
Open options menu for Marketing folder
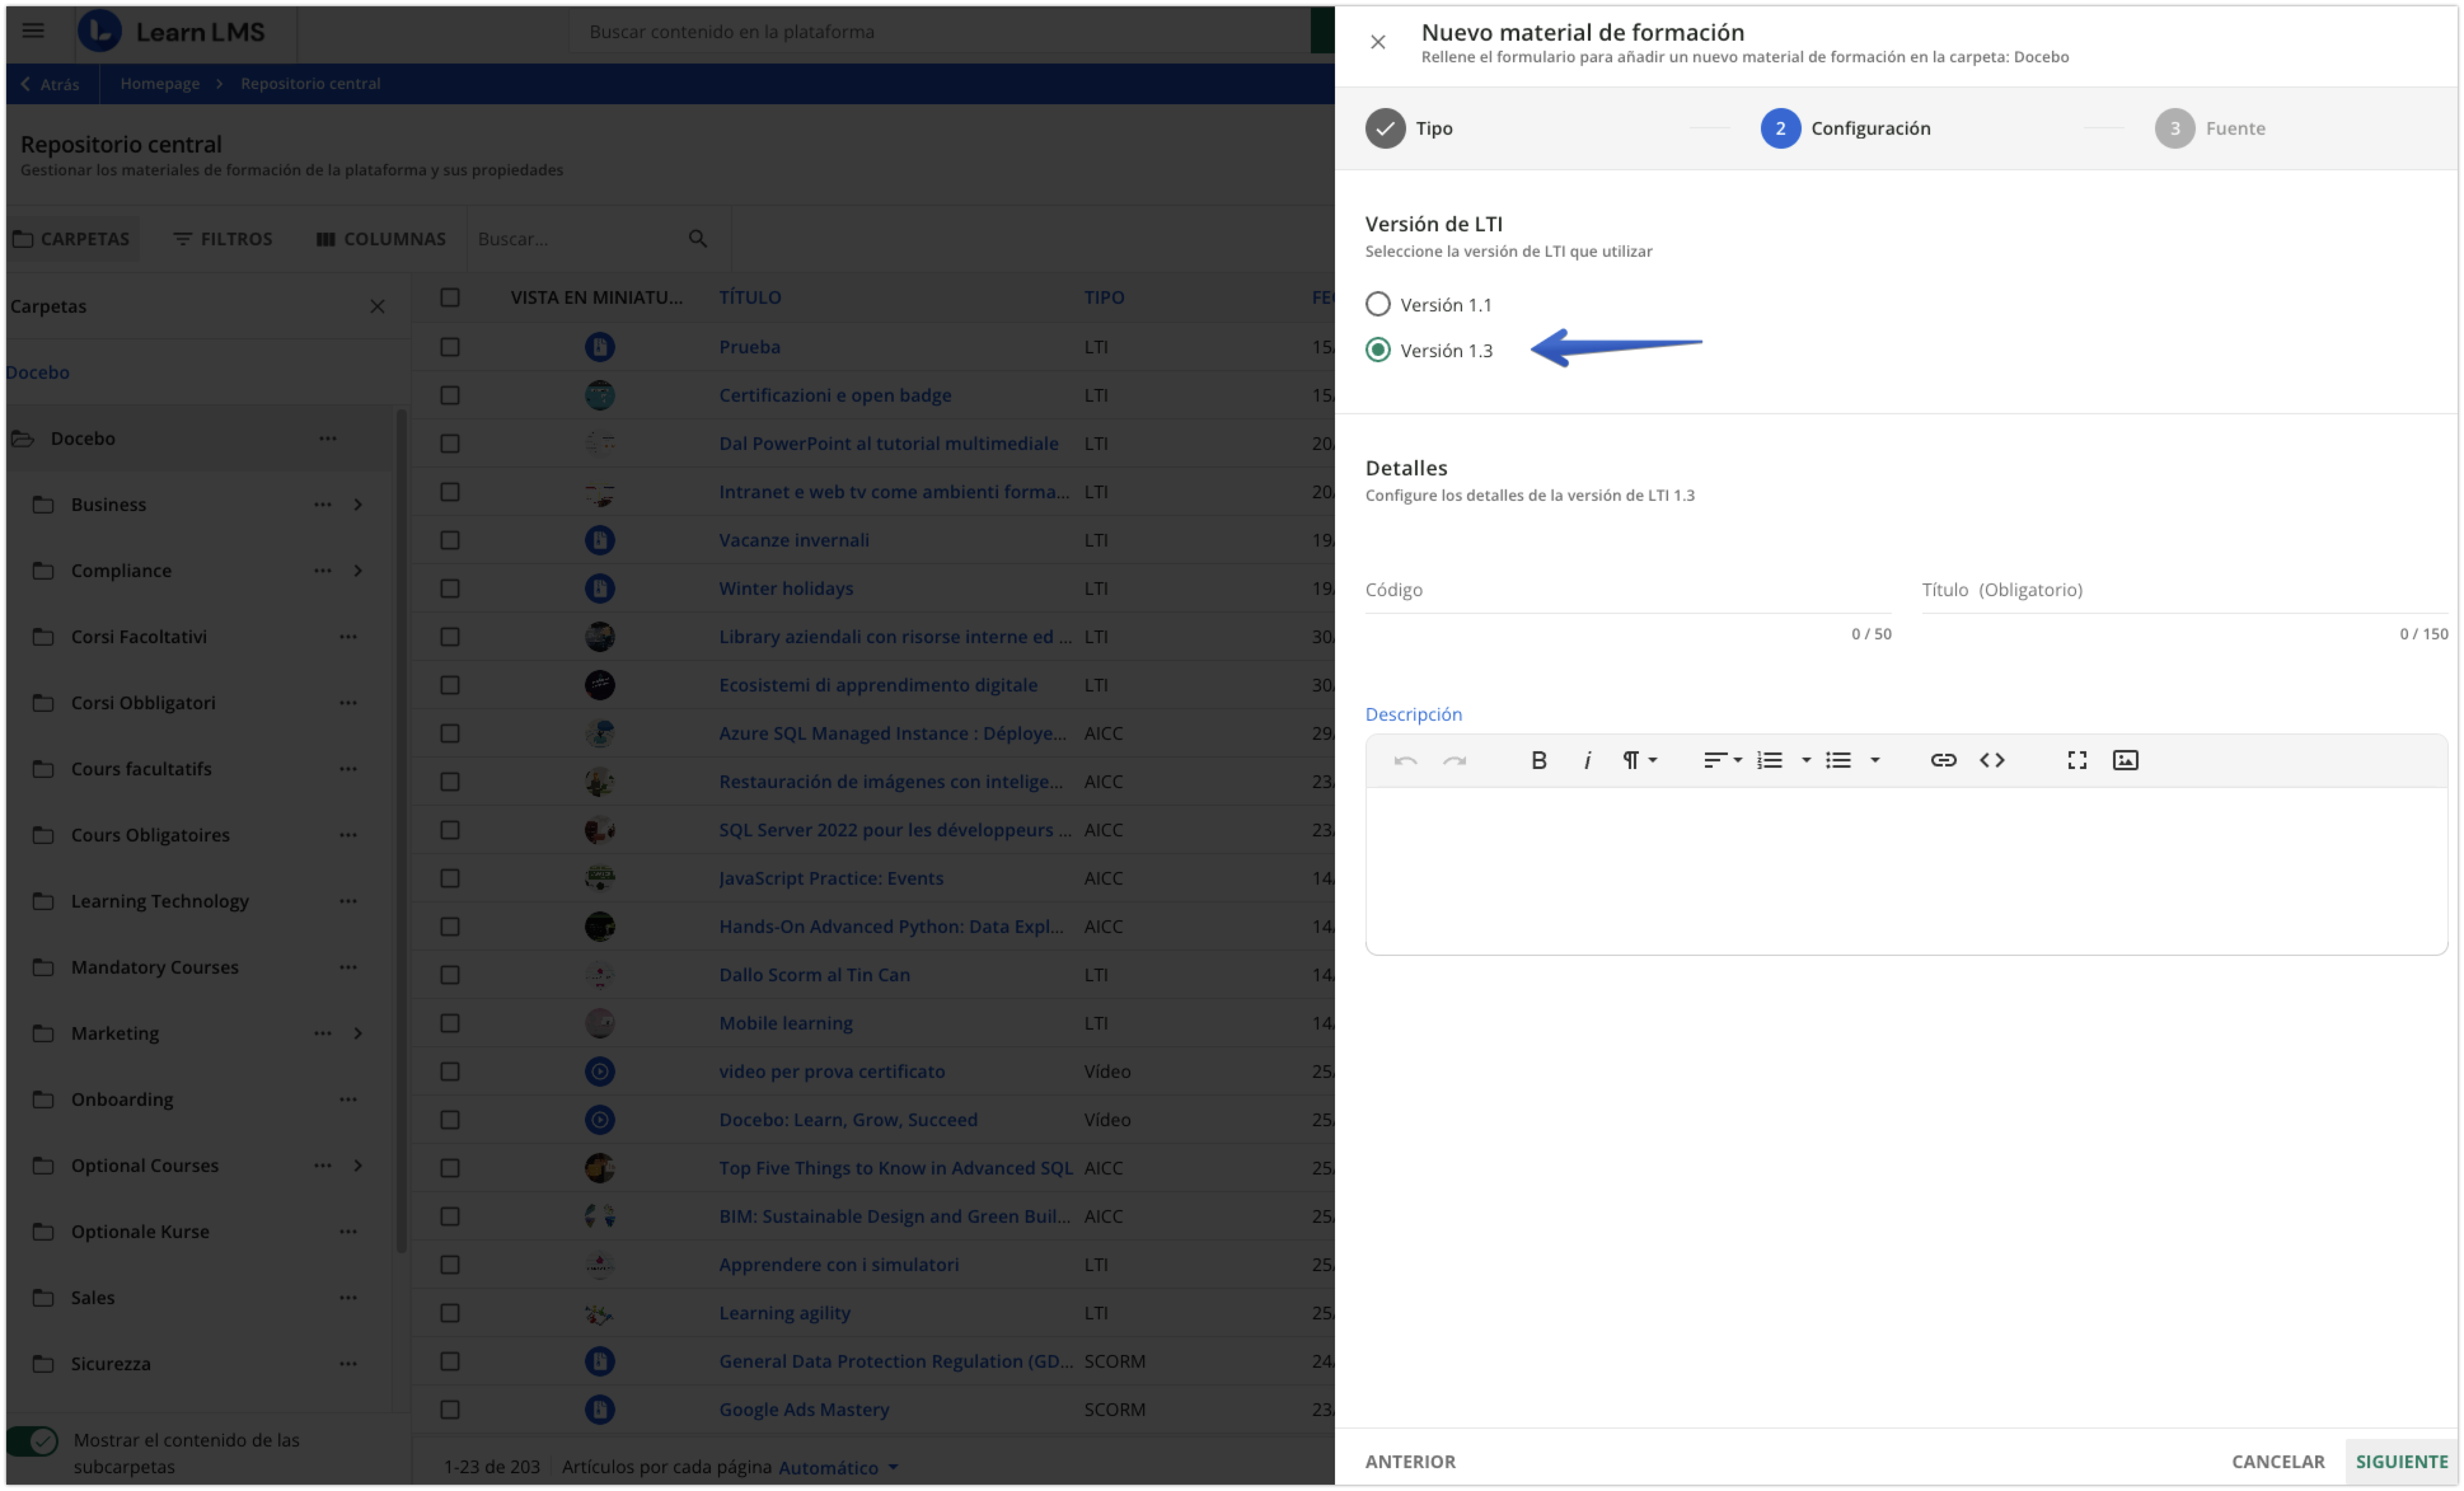pyautogui.click(x=322, y=1033)
